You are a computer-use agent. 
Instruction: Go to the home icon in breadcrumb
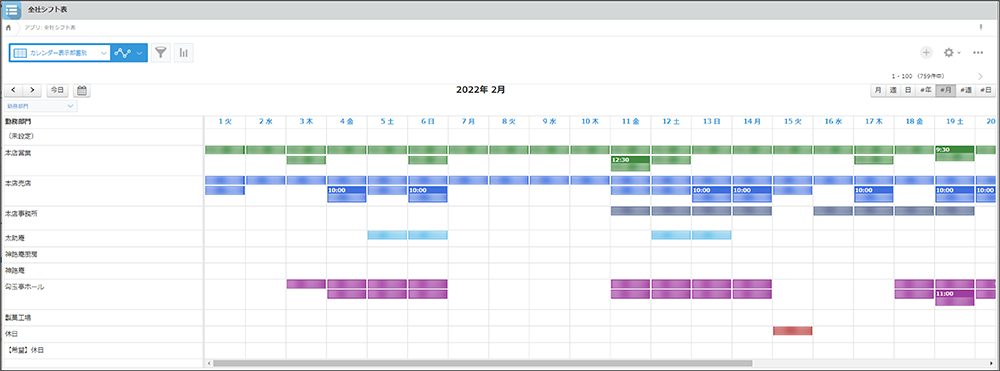[8, 28]
